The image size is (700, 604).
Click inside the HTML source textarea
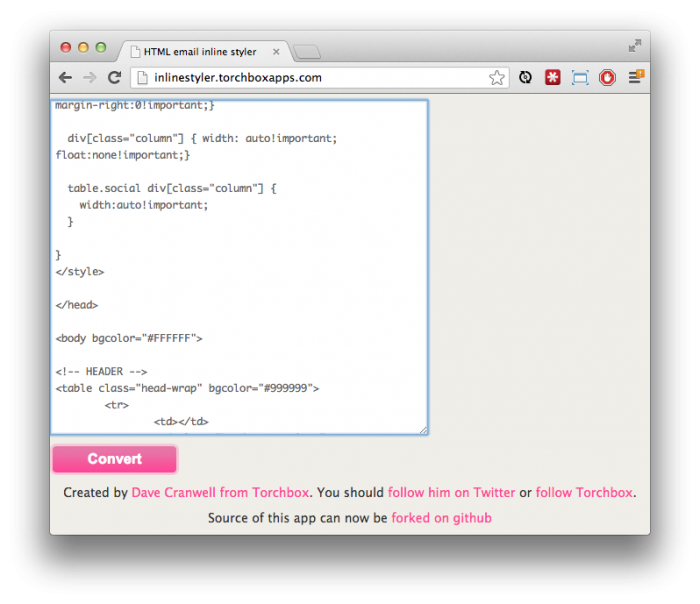coord(240,267)
